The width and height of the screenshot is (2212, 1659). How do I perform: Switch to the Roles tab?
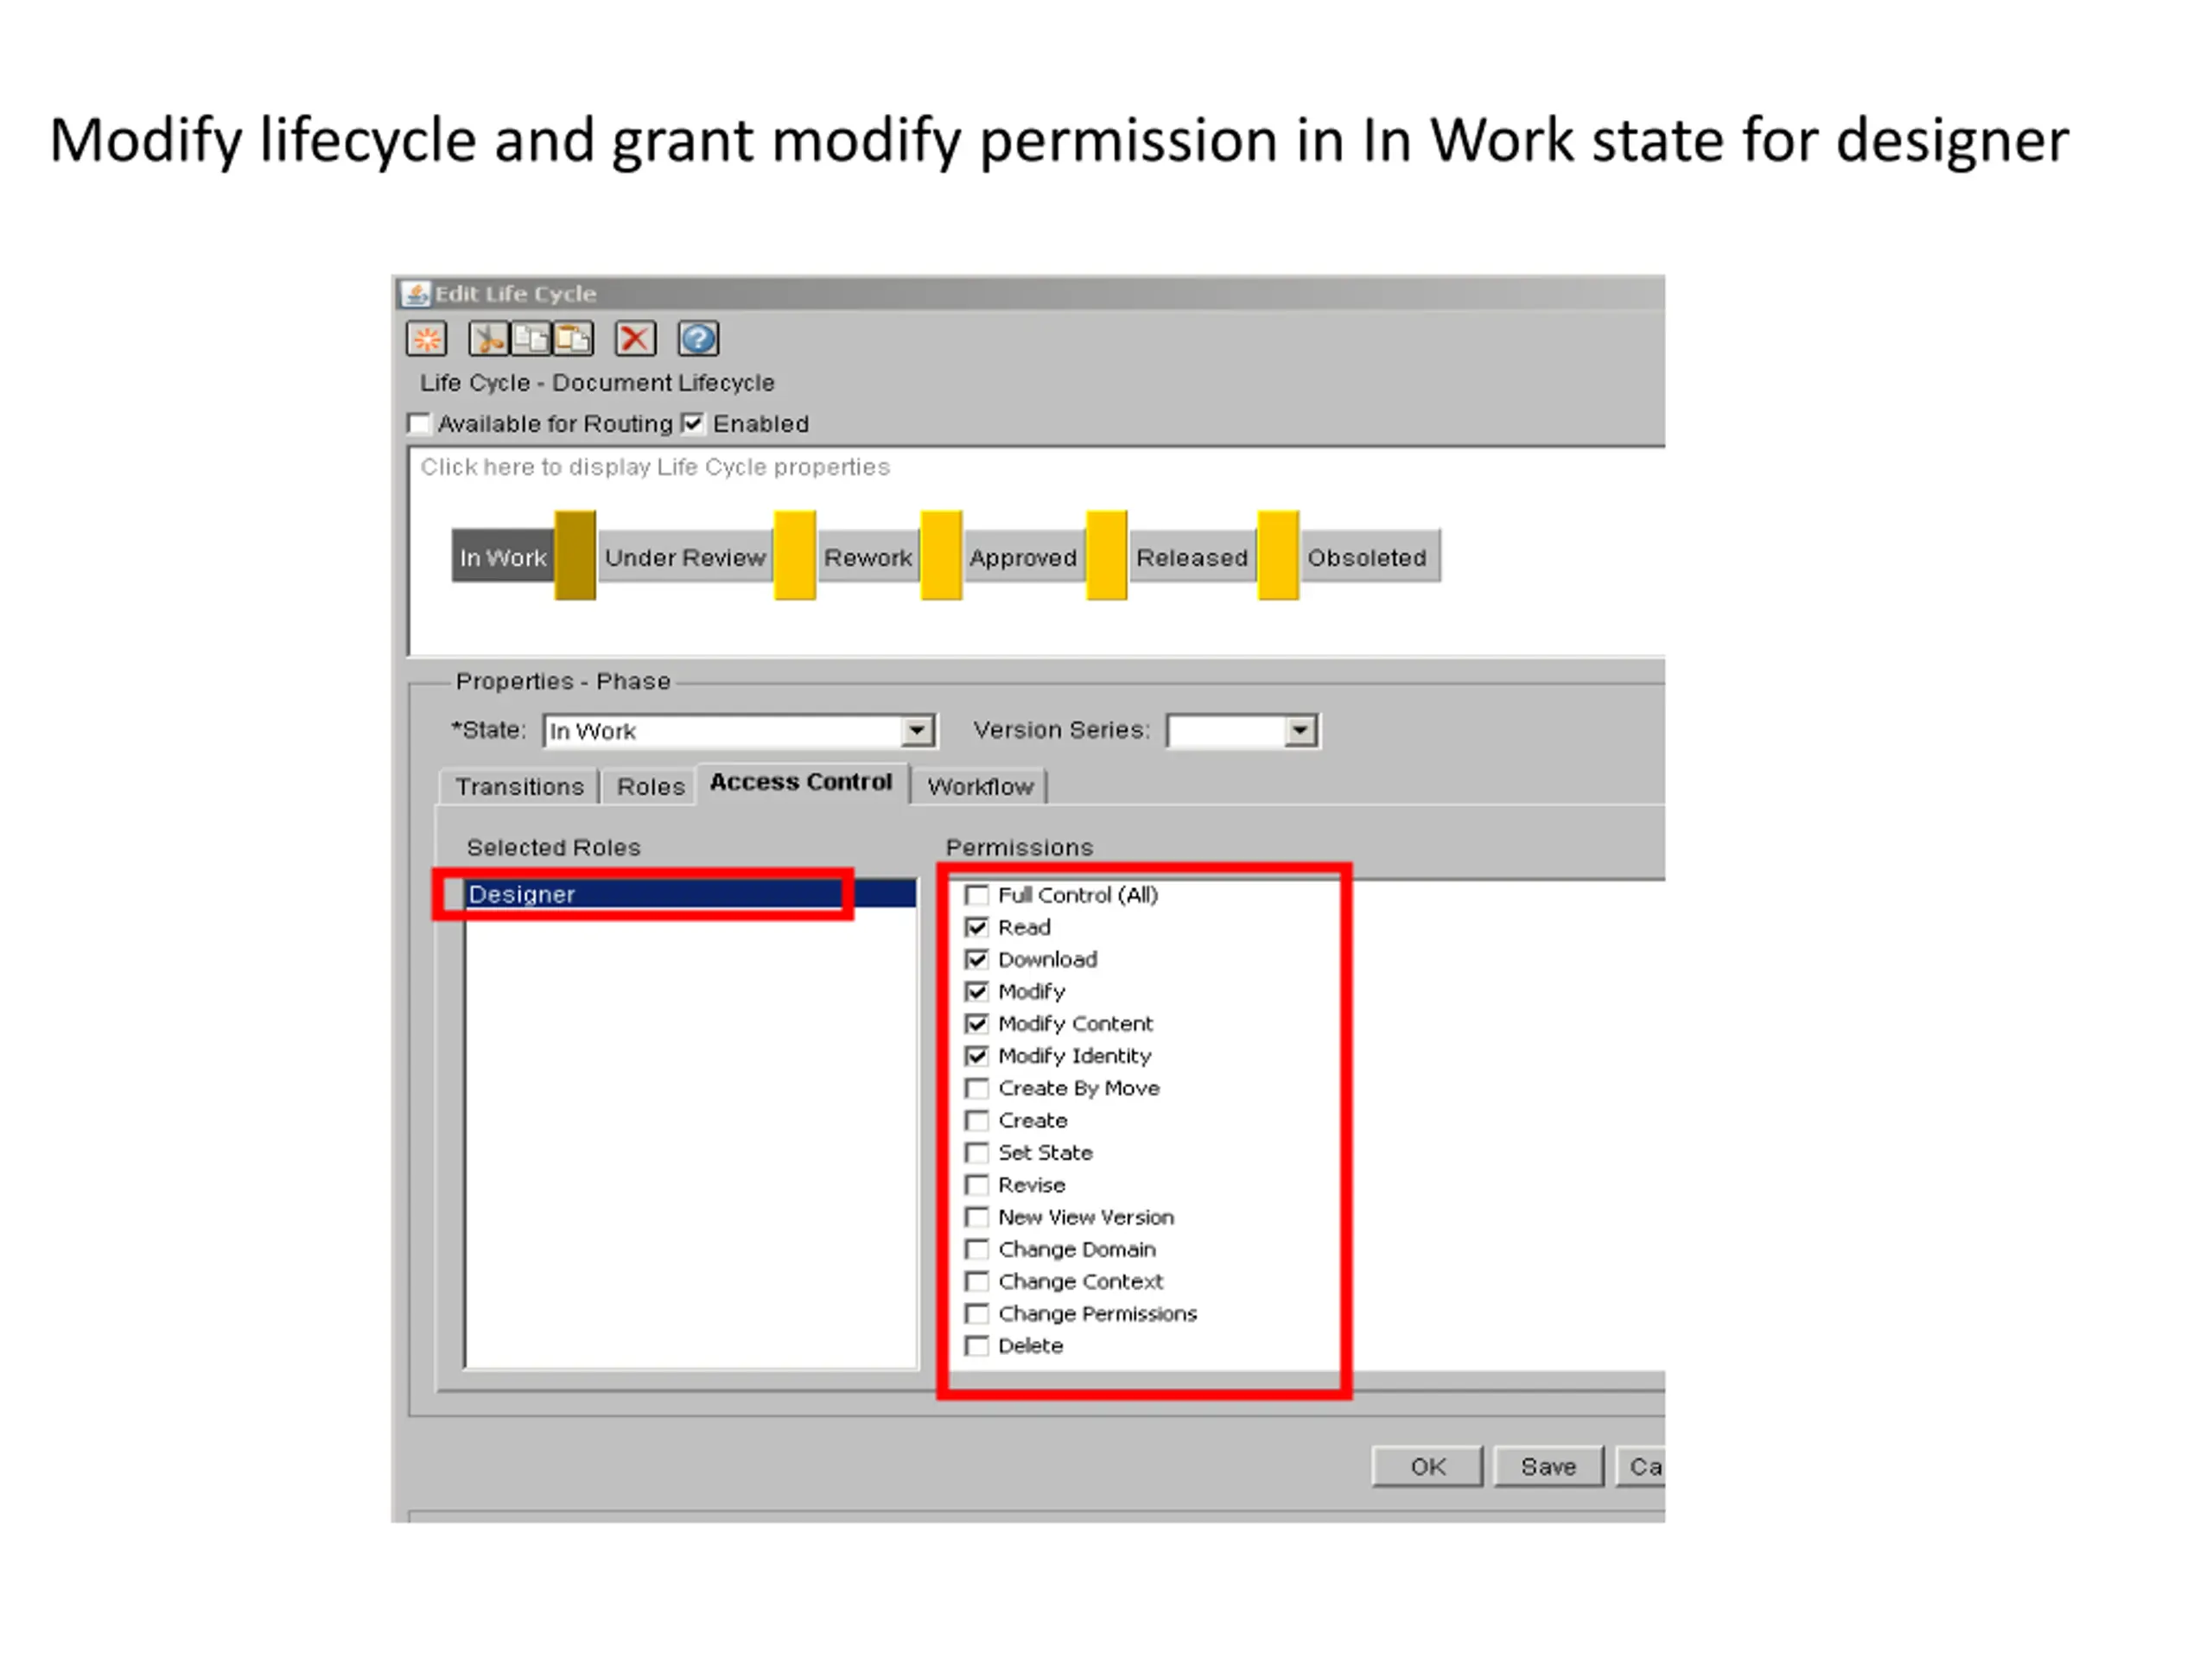pyautogui.click(x=650, y=787)
